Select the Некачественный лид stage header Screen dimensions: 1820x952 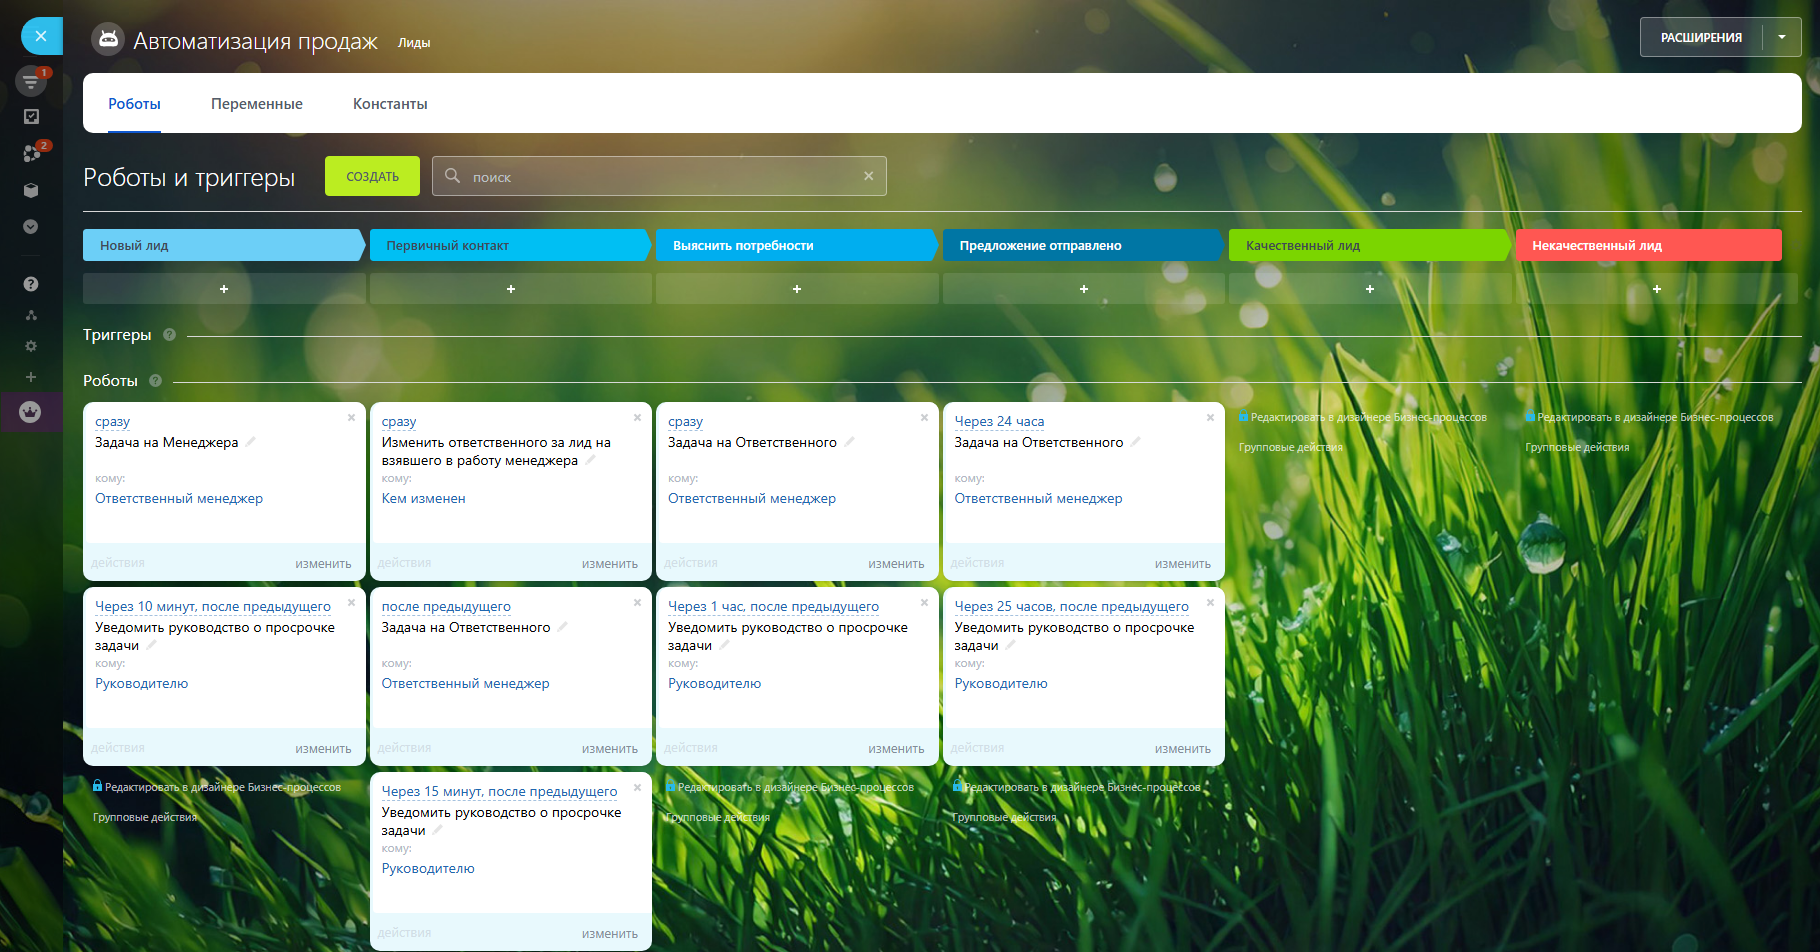click(x=1647, y=246)
